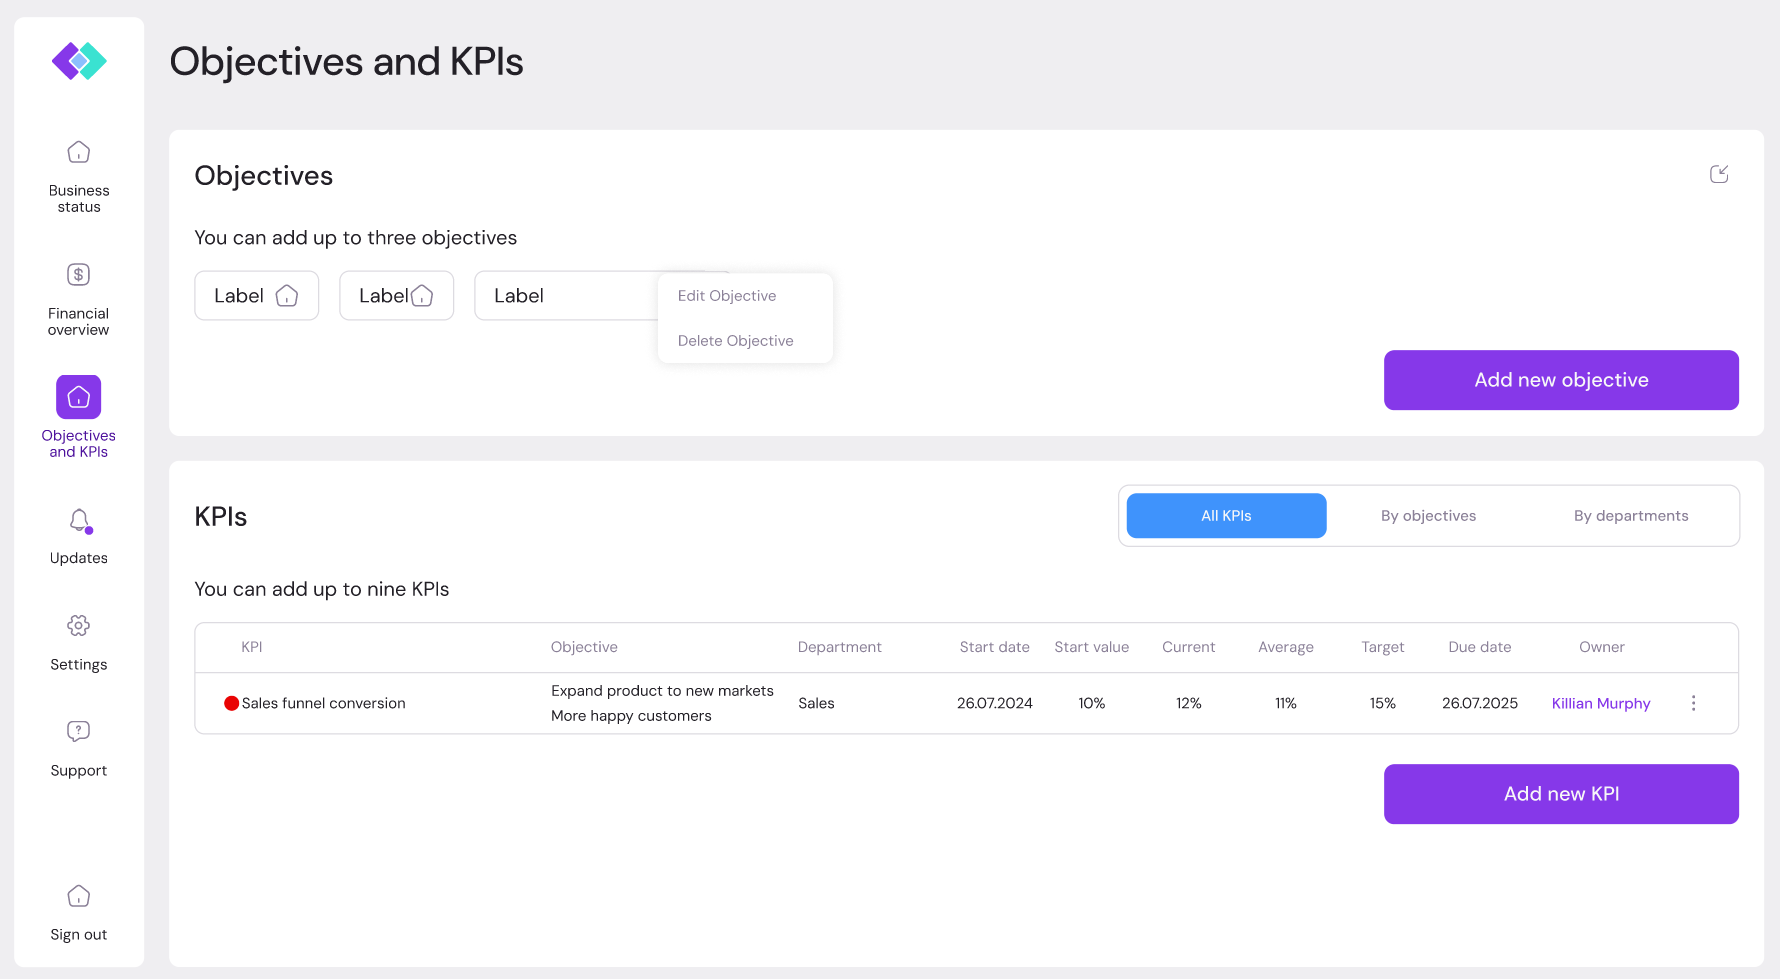Screen dimensions: 1780x979
Task: Select the Objectives and KPIs sidebar icon
Action: [x=79, y=397]
